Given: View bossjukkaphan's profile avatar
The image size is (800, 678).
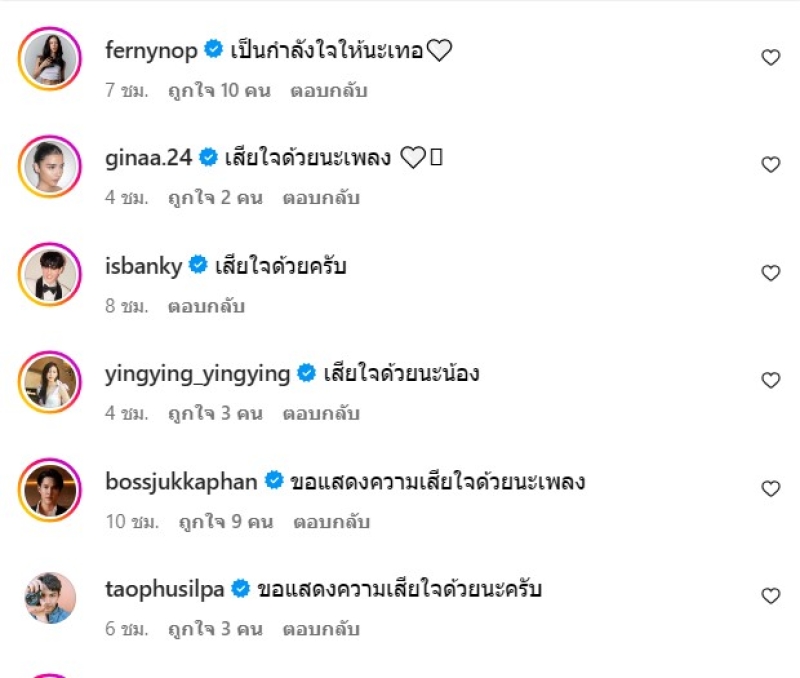Looking at the screenshot, I should (49, 489).
